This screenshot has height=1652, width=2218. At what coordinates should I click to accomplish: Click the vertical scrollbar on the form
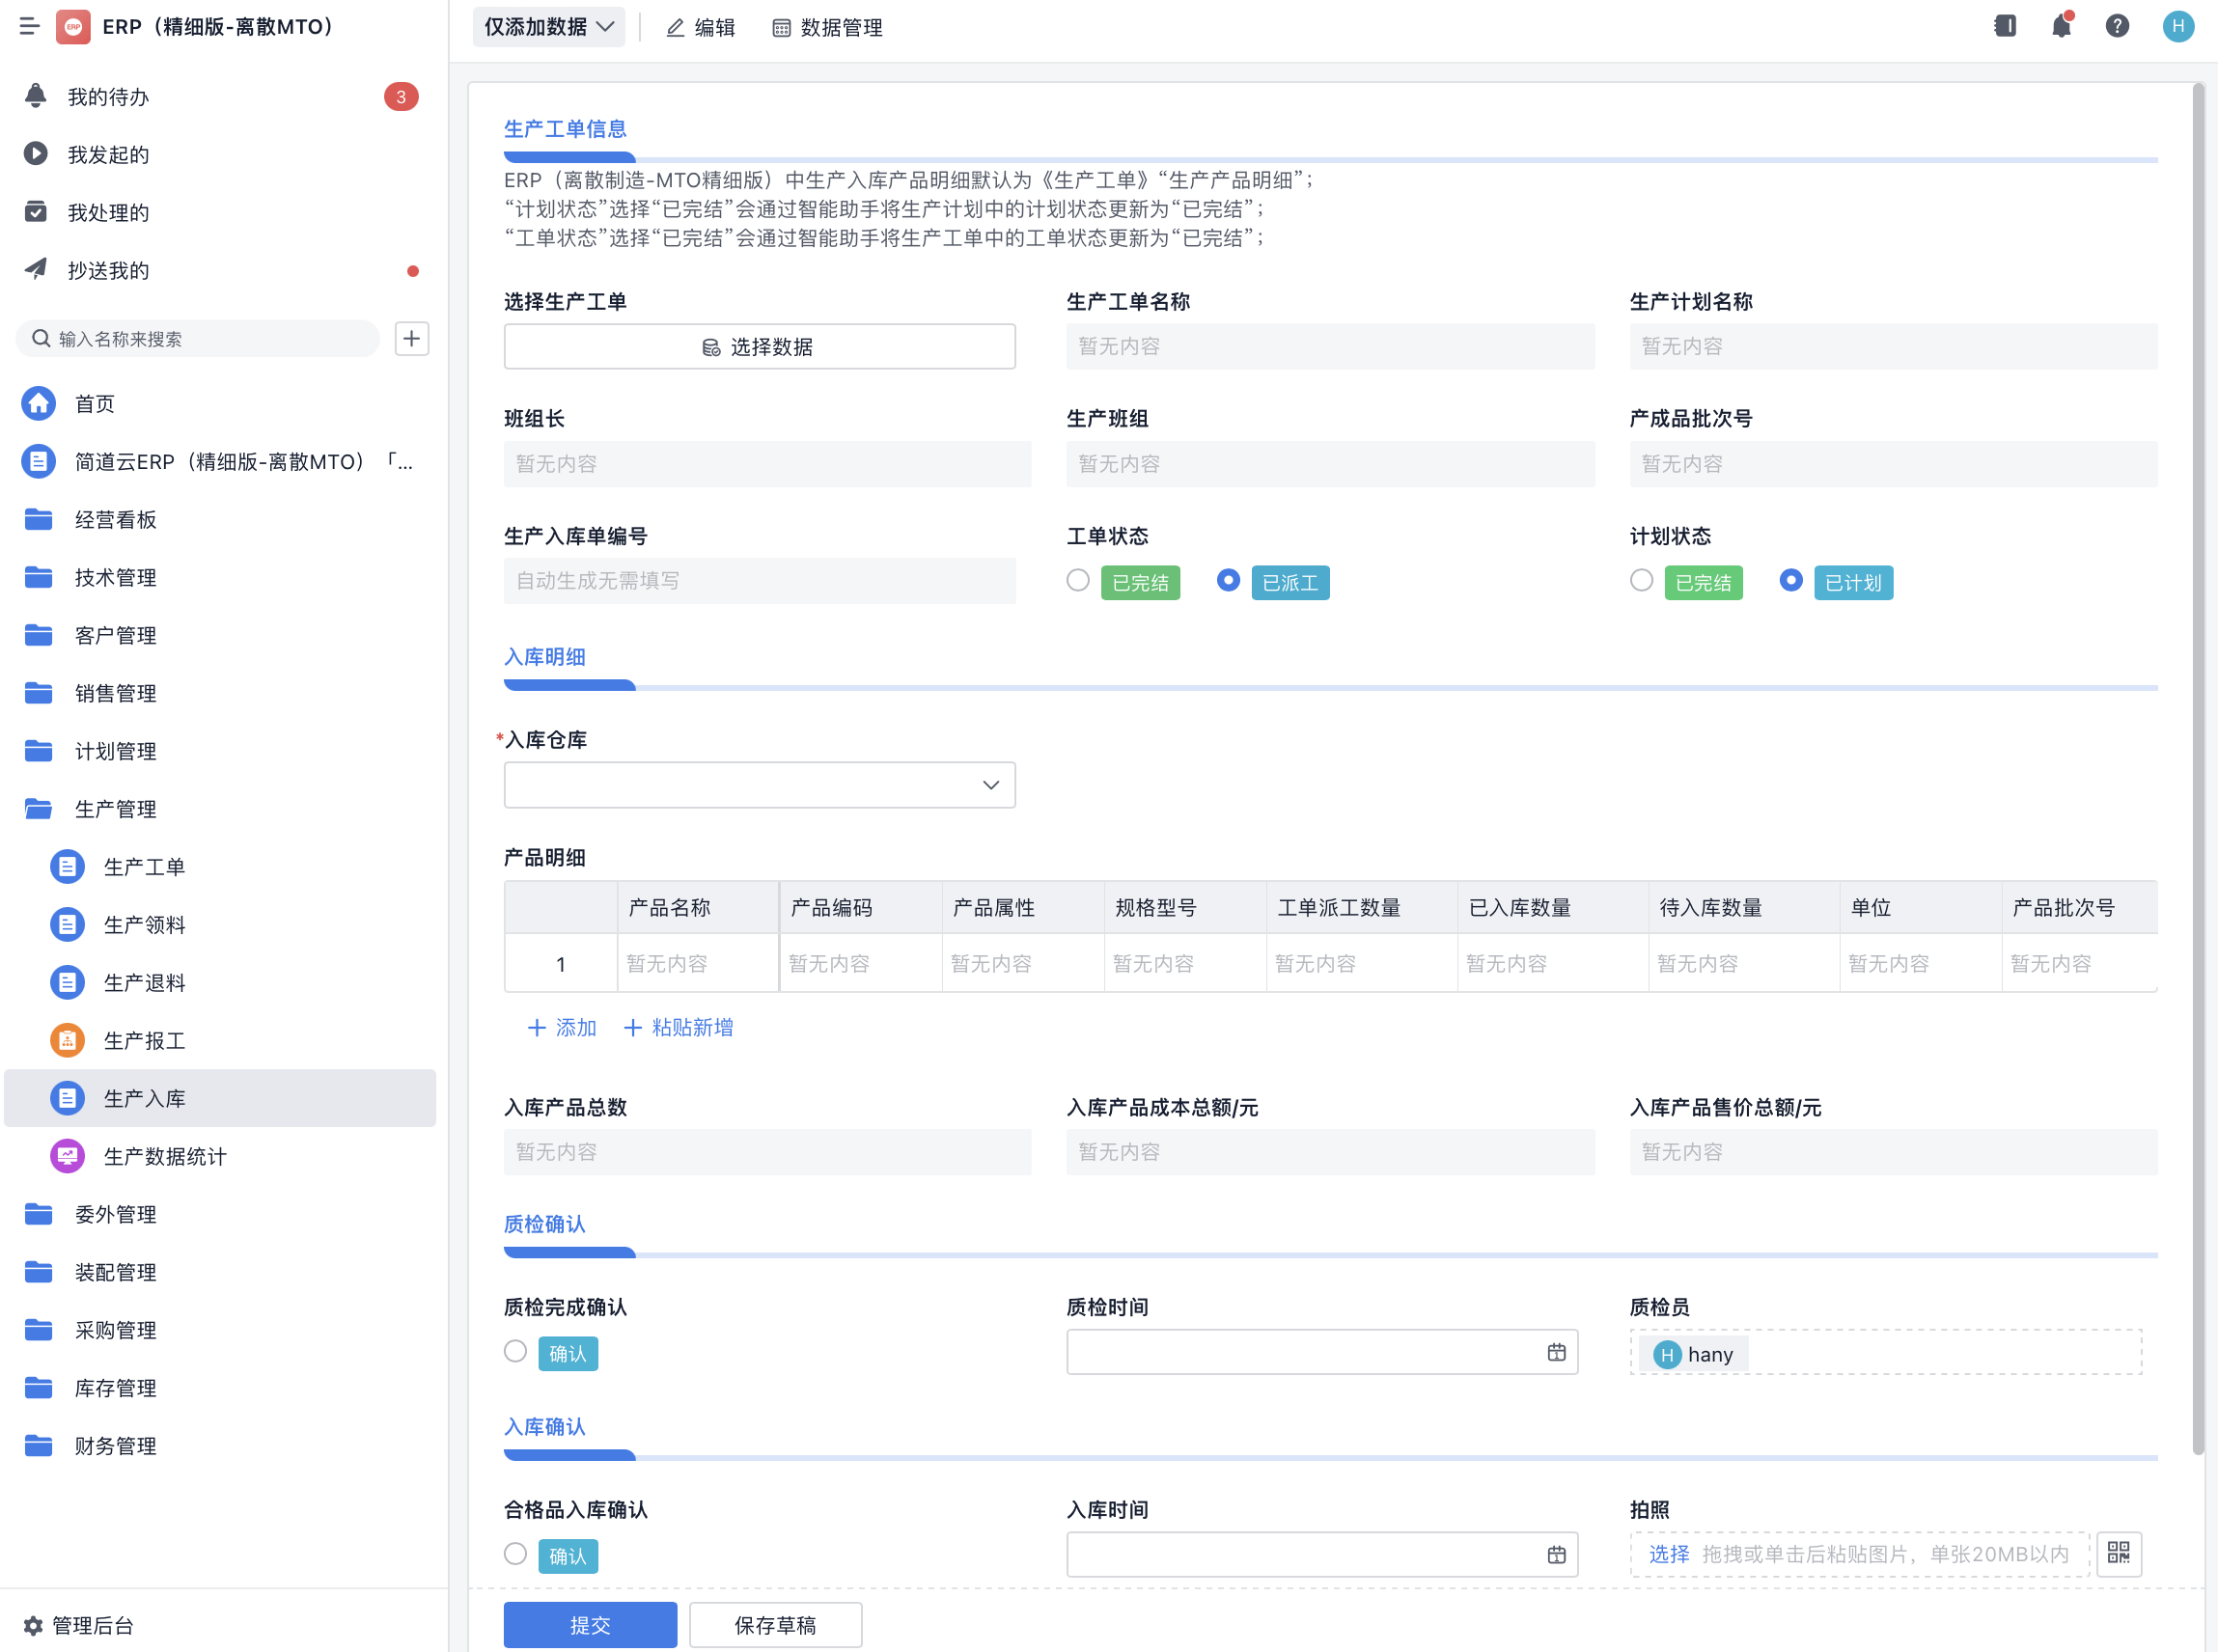click(2198, 768)
